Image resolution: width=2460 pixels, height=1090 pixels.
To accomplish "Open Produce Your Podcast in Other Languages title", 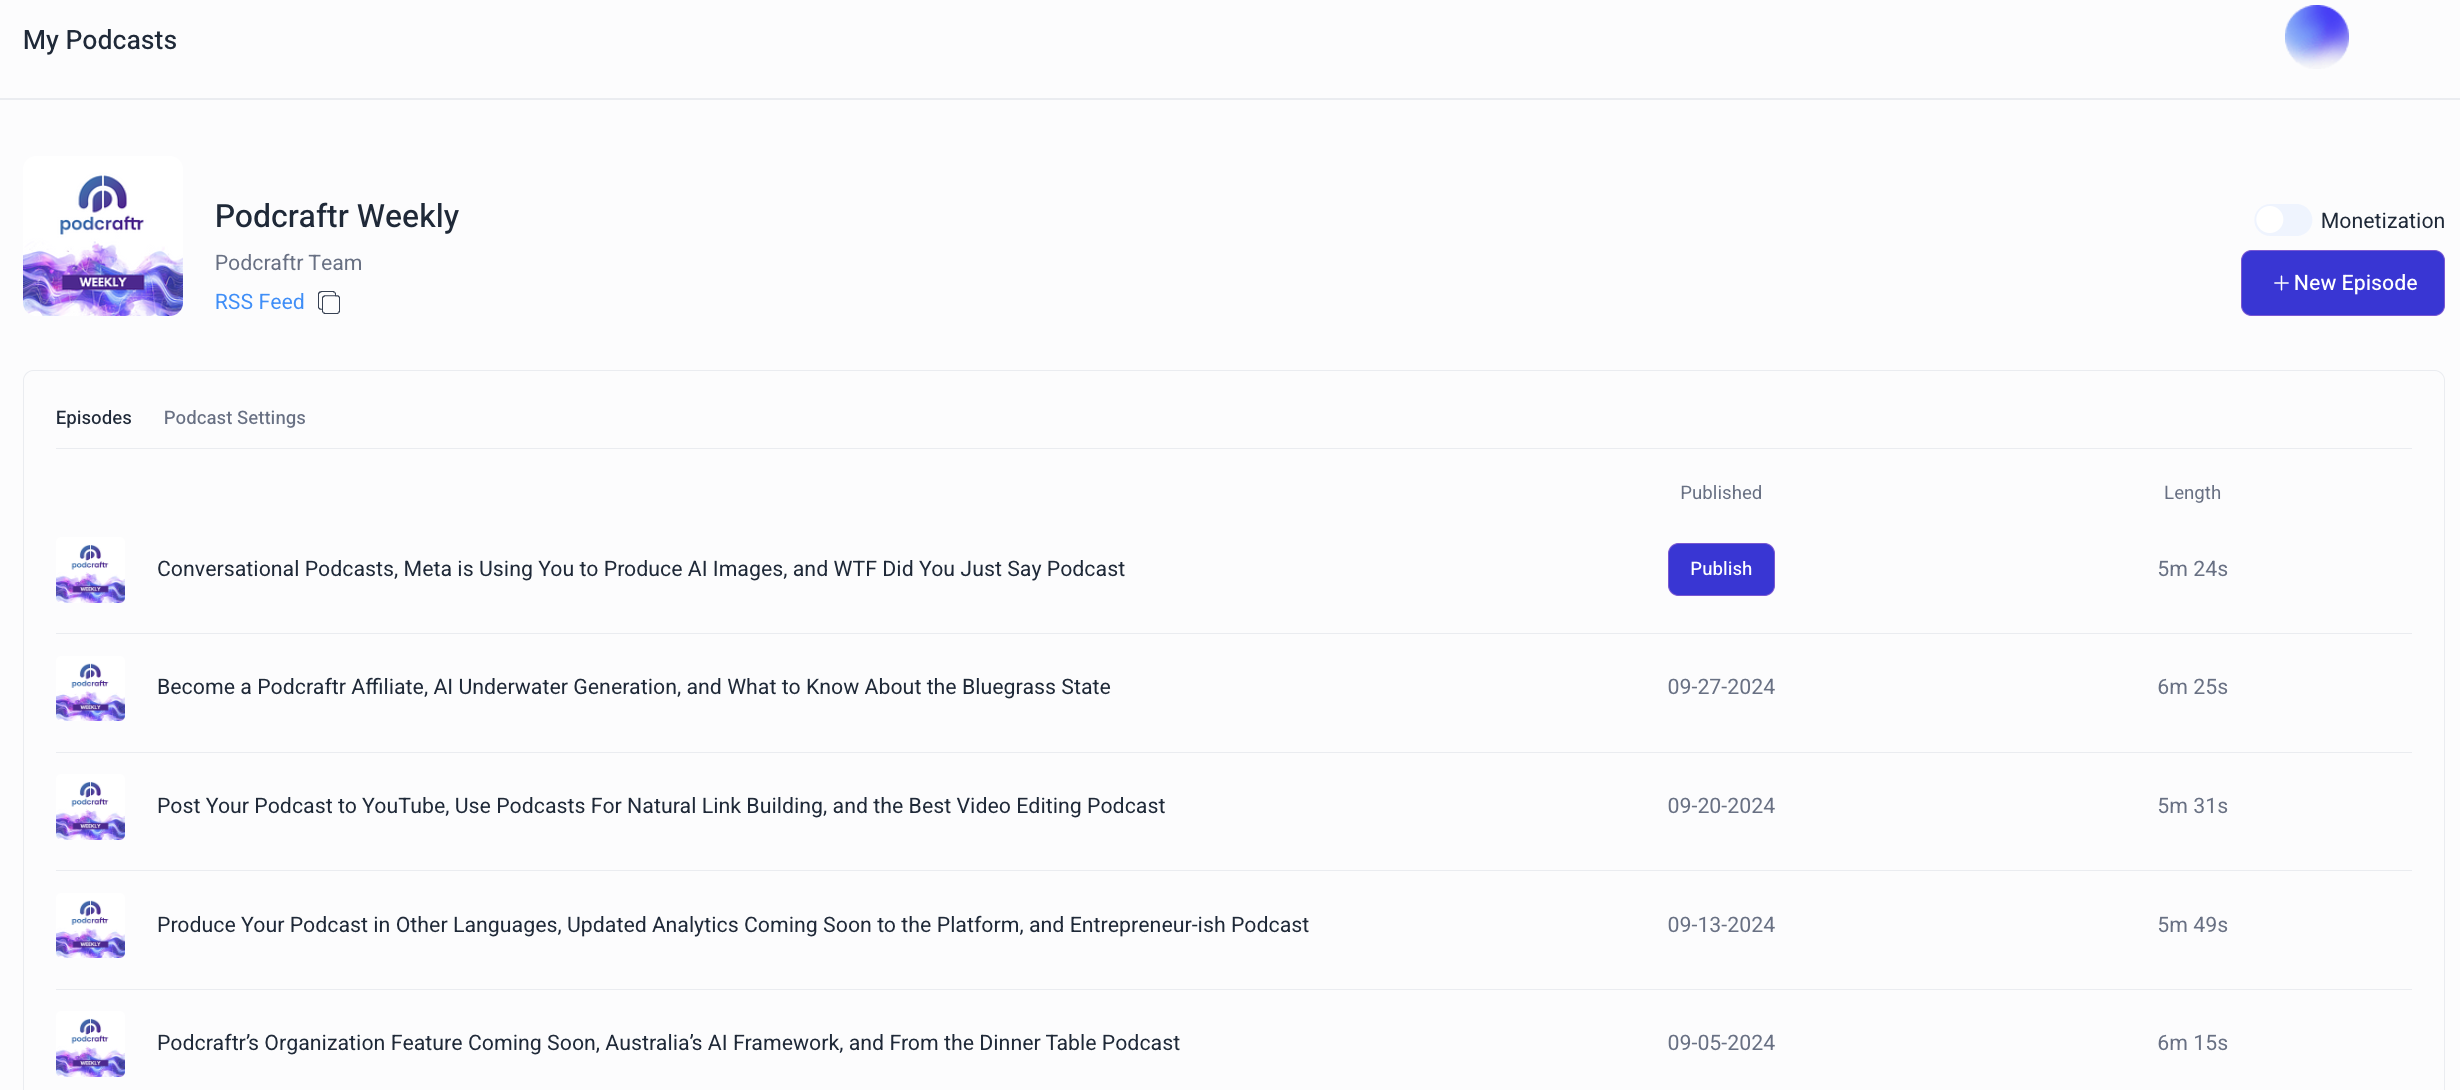I will click(732, 925).
